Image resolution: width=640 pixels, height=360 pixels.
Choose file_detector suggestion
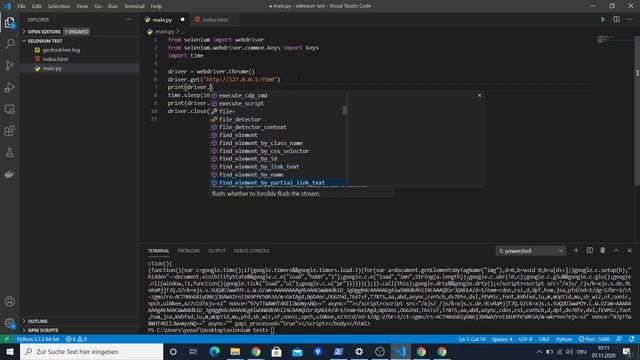tap(278, 119)
